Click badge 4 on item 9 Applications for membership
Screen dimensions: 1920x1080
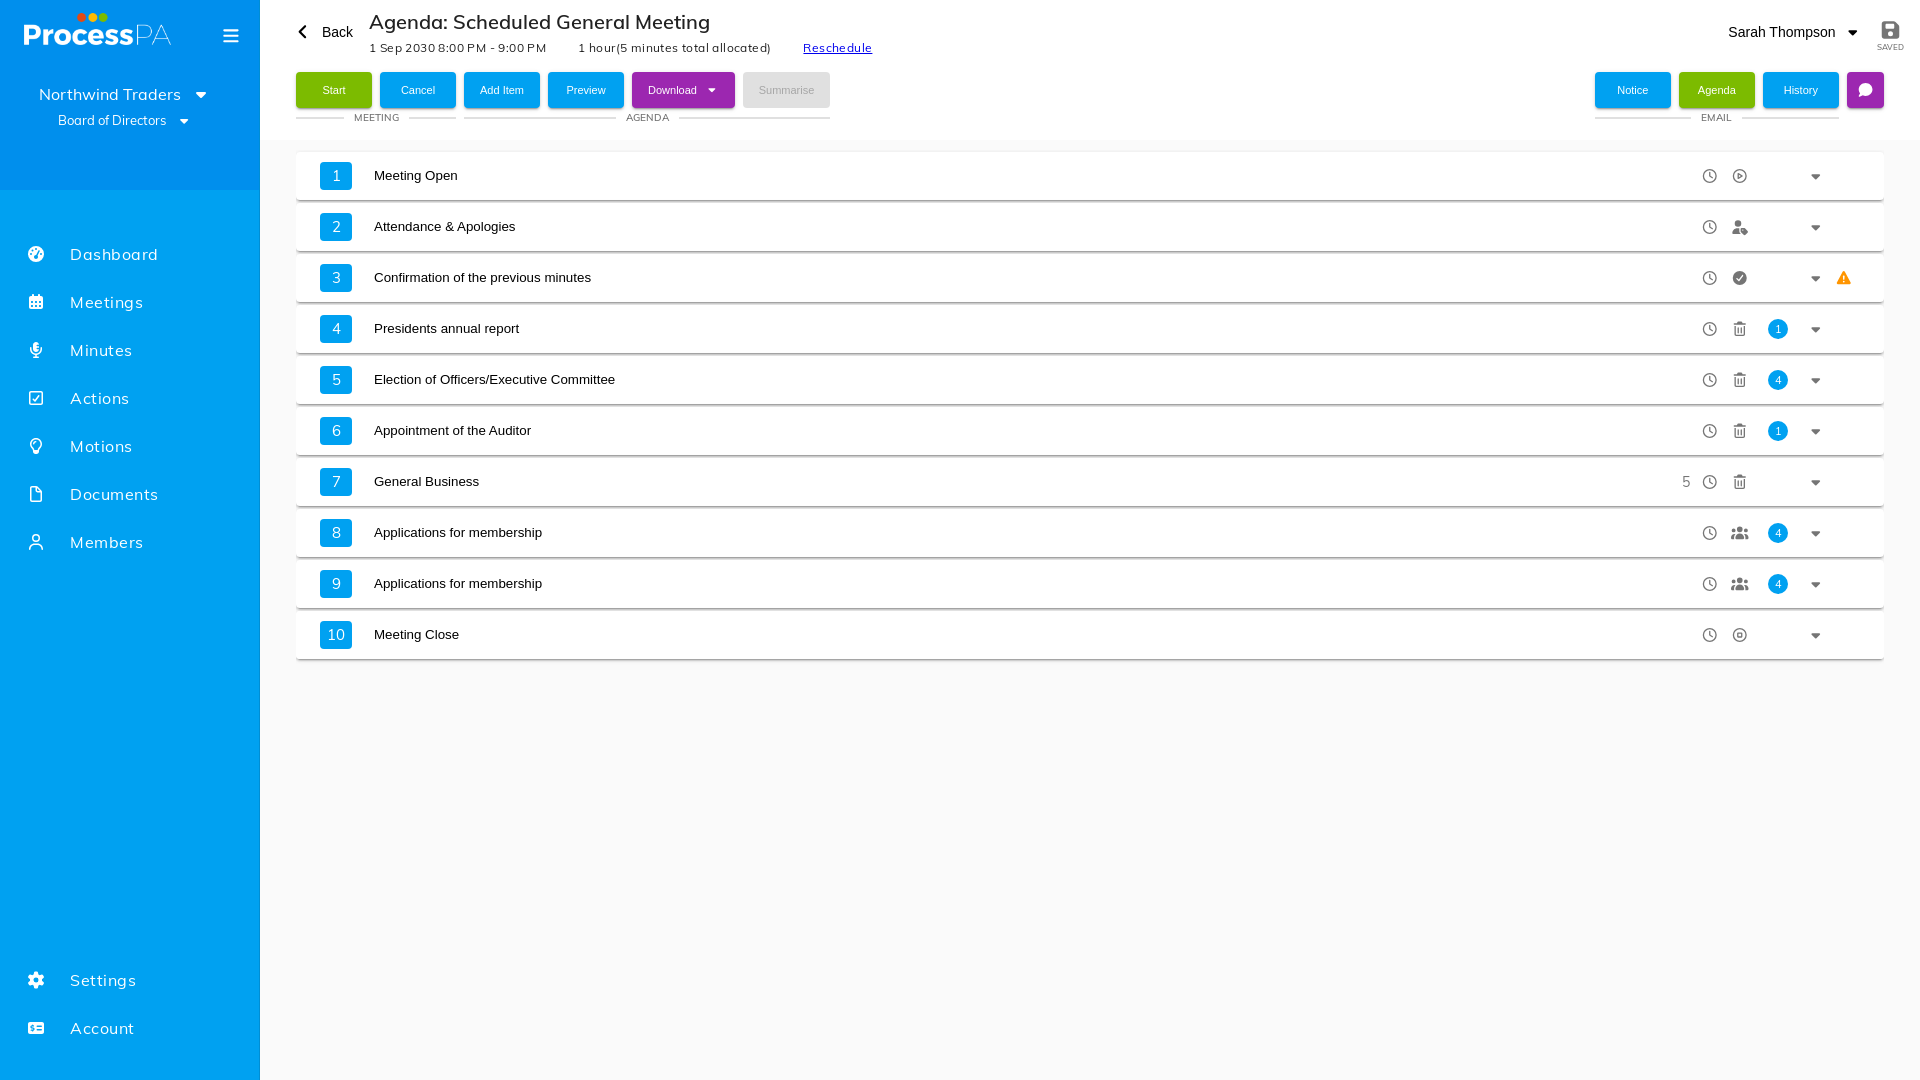(1778, 584)
